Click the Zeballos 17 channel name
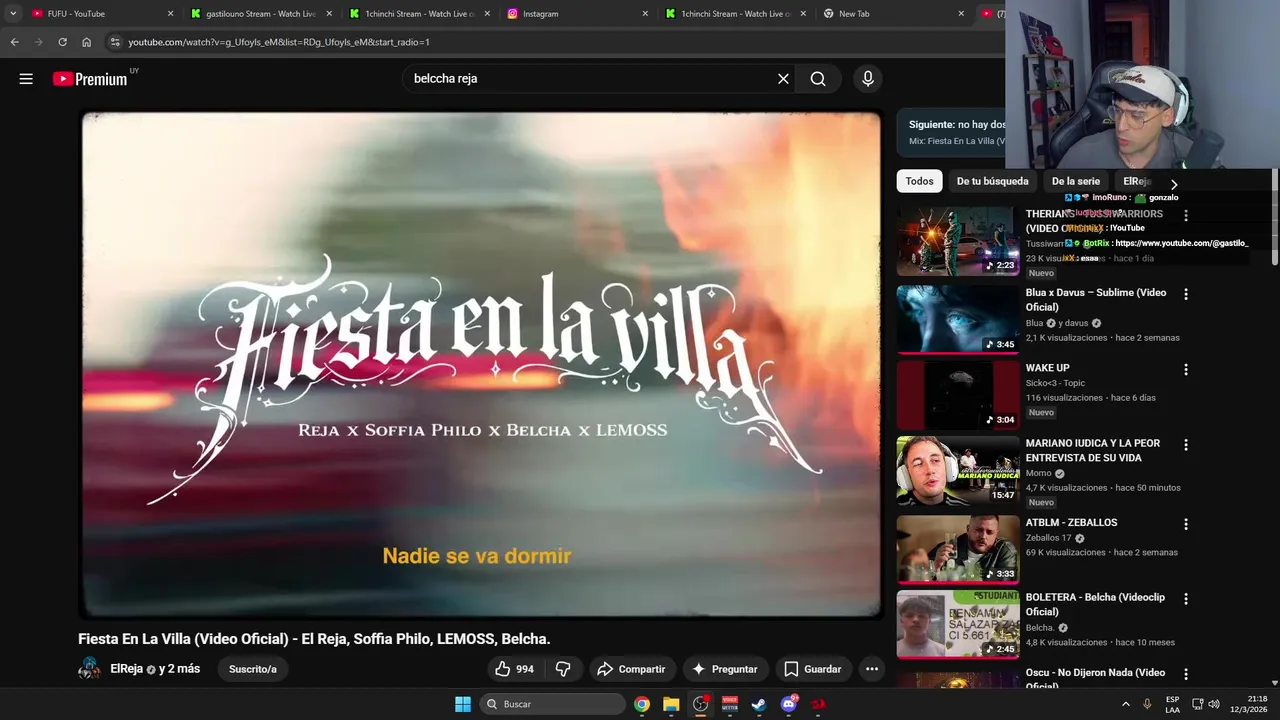This screenshot has height=720, width=1280. (1048, 538)
